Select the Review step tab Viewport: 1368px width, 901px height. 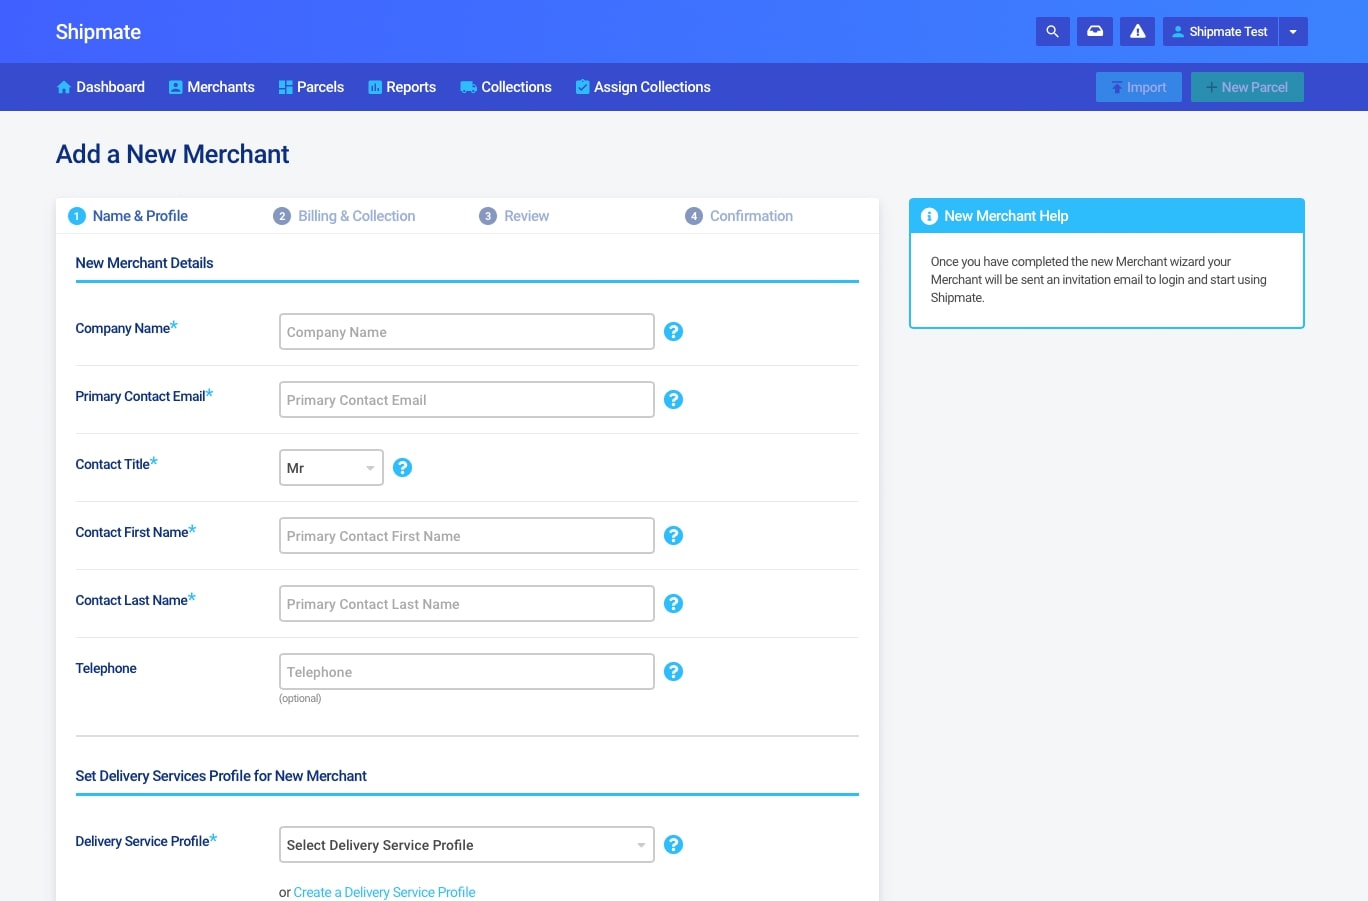(514, 216)
